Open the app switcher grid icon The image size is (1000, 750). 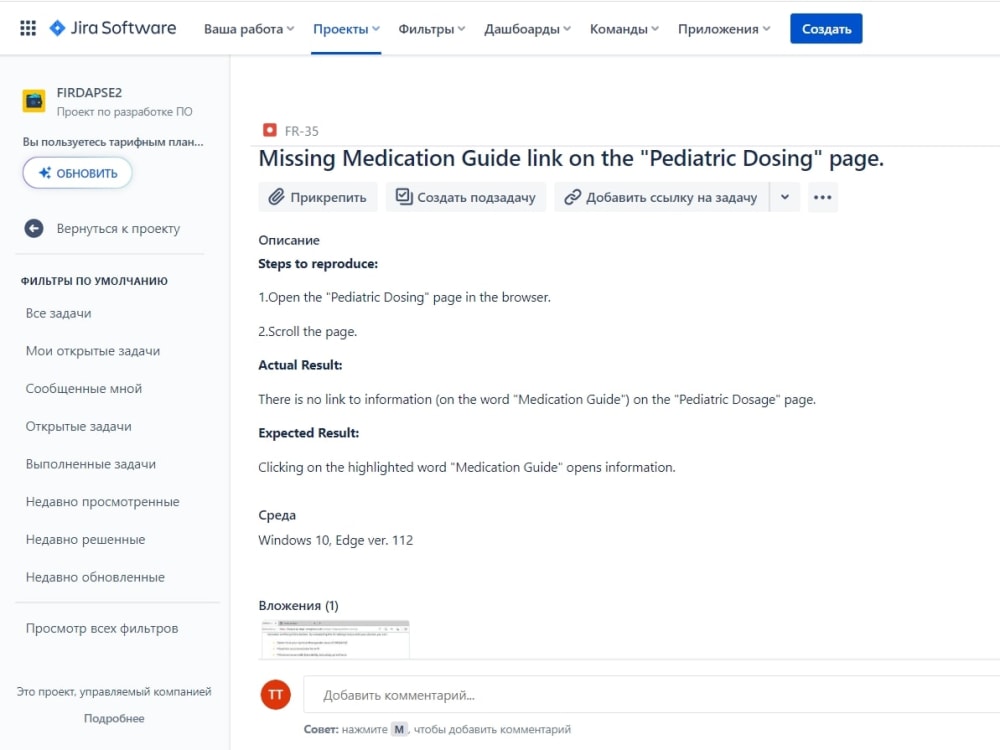(x=28, y=28)
